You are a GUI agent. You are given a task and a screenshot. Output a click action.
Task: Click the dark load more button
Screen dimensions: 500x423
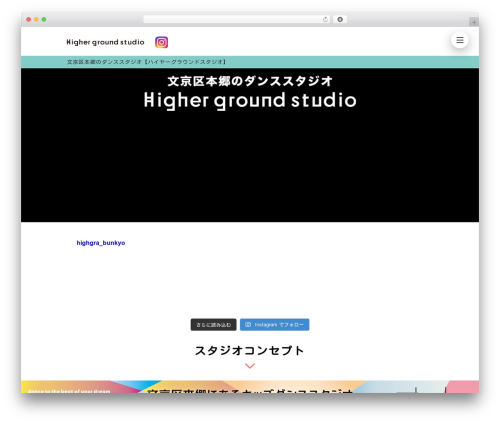213,325
